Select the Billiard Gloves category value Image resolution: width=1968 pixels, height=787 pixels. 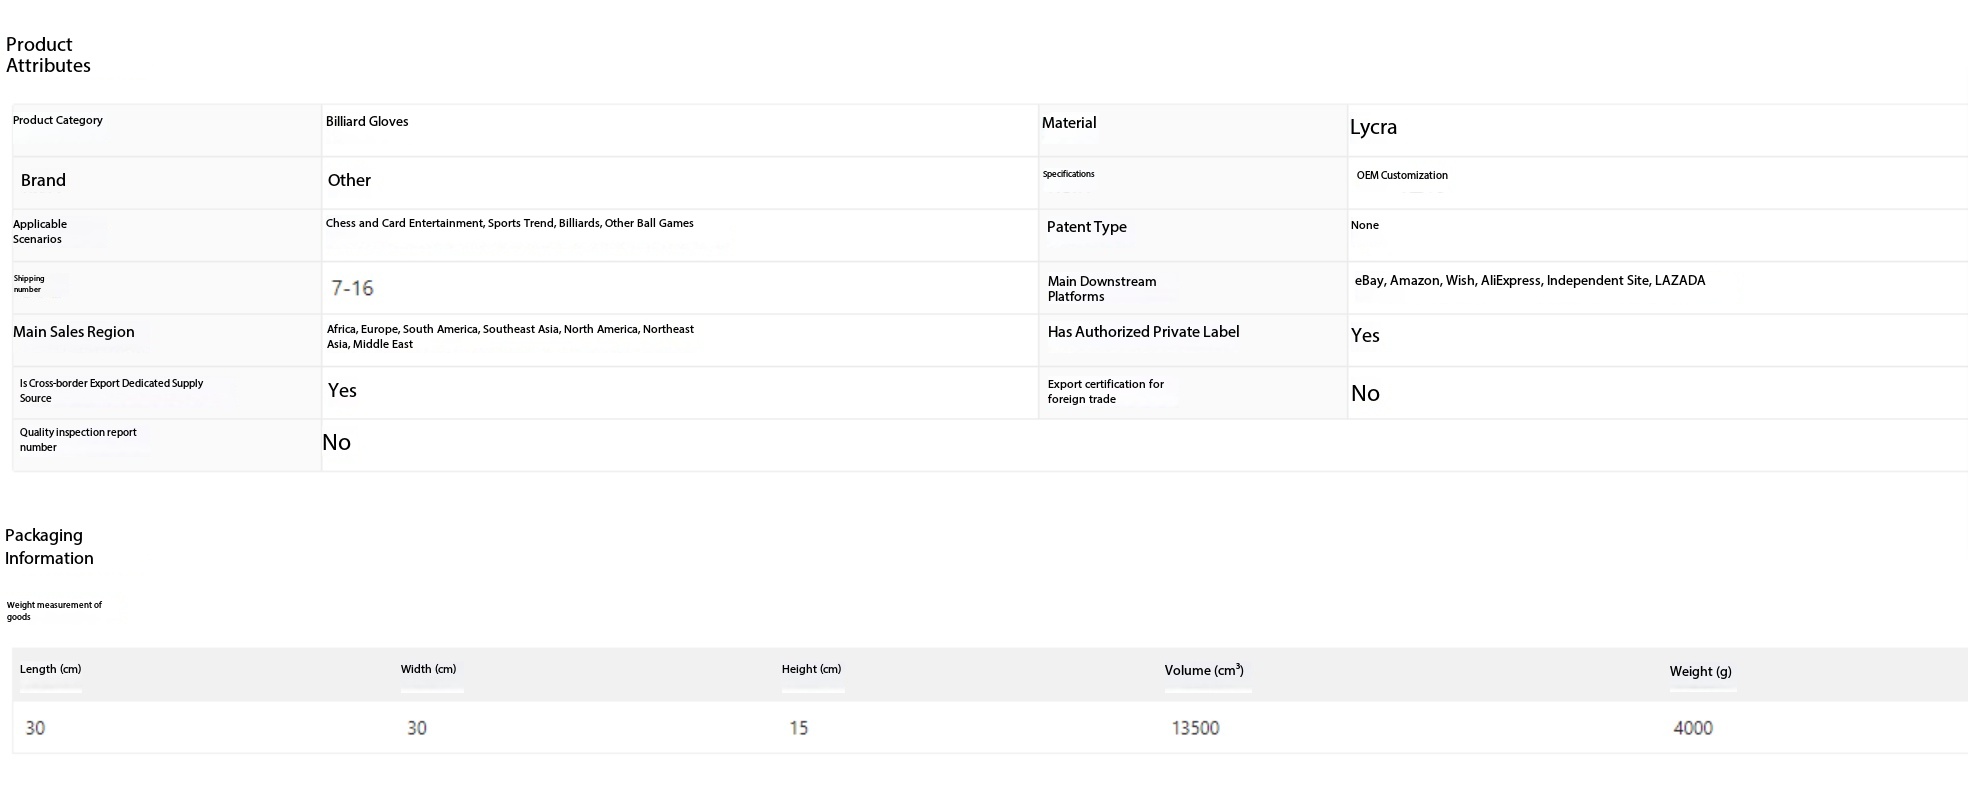point(367,122)
